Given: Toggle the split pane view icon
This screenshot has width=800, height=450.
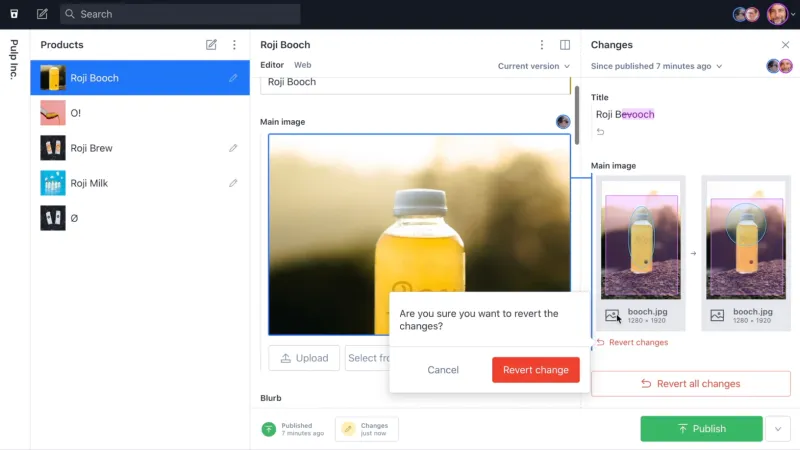Looking at the screenshot, I should tap(565, 45).
